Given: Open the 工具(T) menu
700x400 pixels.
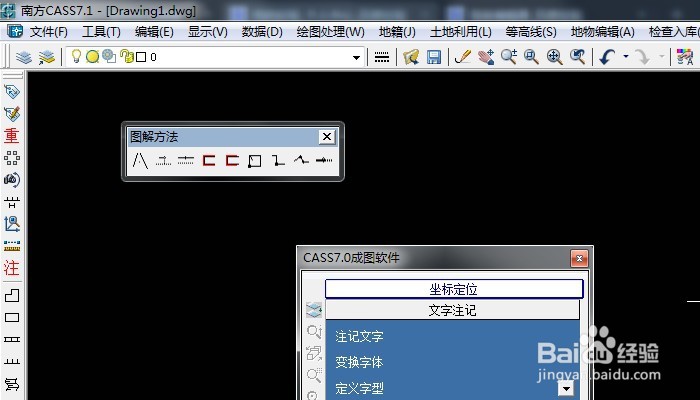Looking at the screenshot, I should pyautogui.click(x=101, y=32).
